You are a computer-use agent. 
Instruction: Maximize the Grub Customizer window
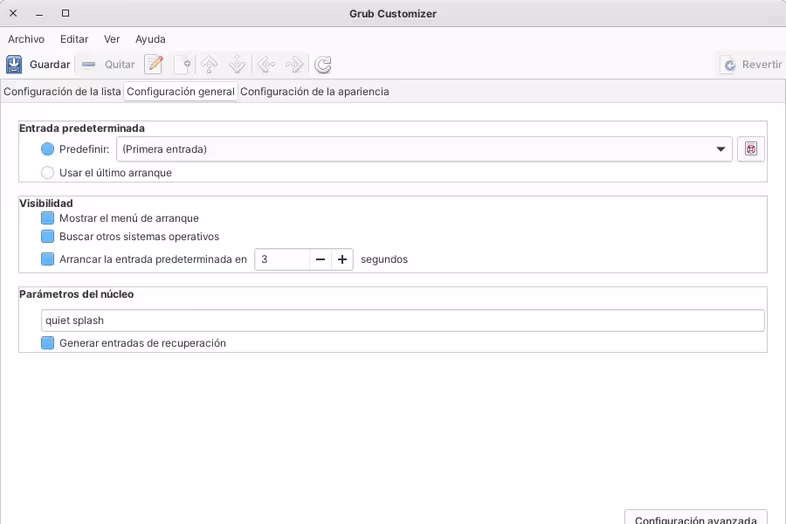(x=65, y=14)
